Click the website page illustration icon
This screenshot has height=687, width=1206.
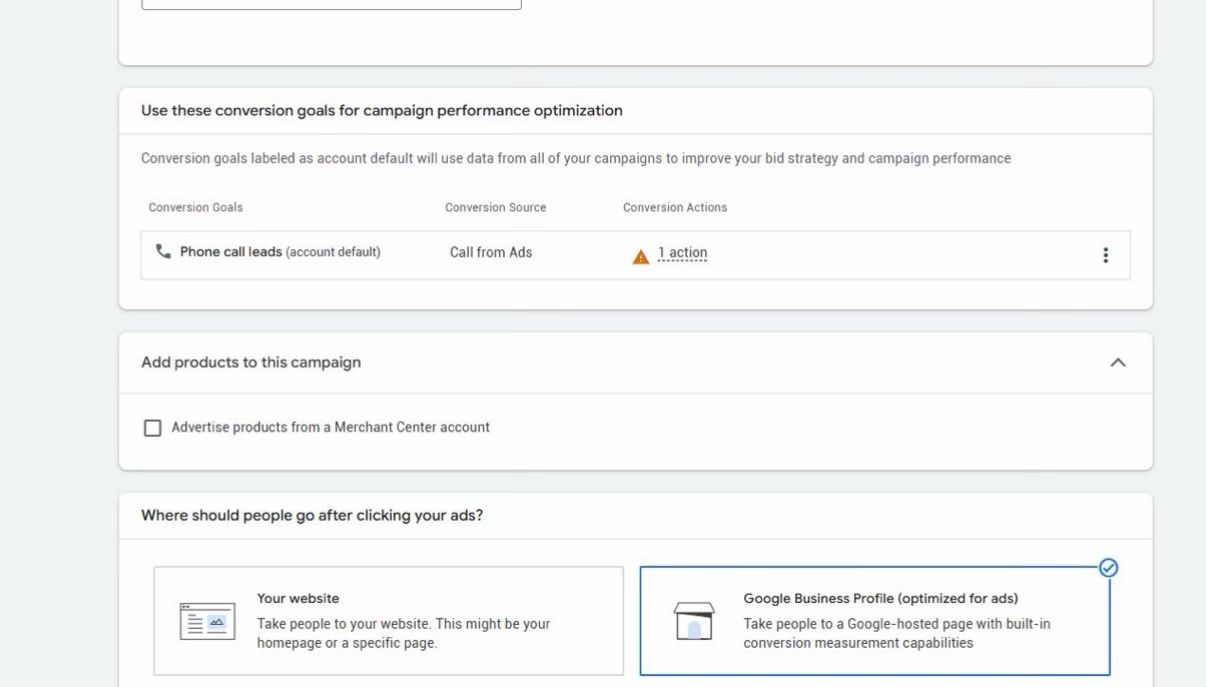pos(207,621)
